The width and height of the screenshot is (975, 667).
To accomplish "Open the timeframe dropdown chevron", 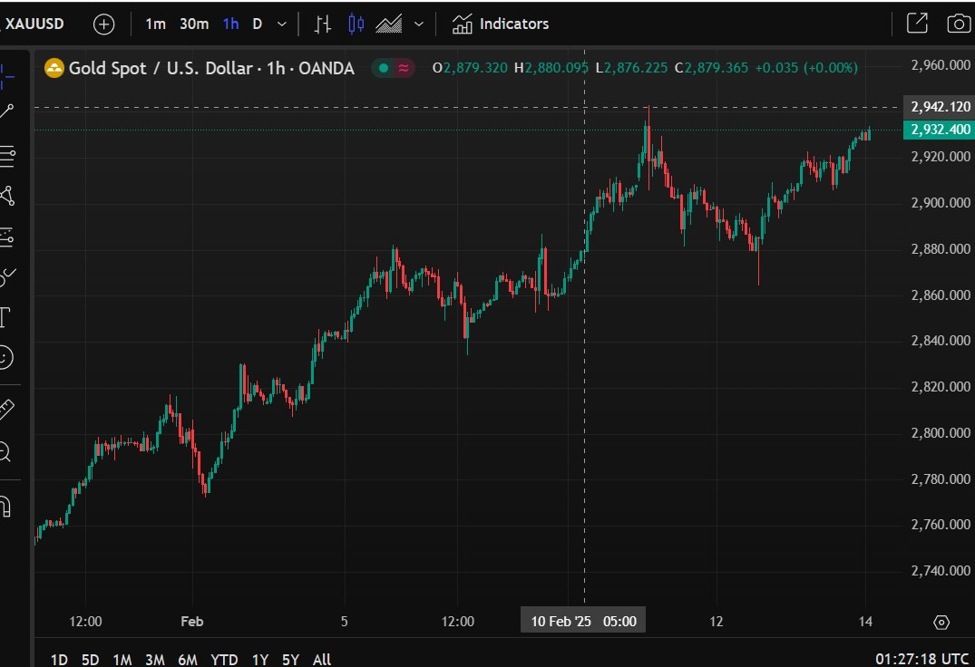I will pos(281,23).
